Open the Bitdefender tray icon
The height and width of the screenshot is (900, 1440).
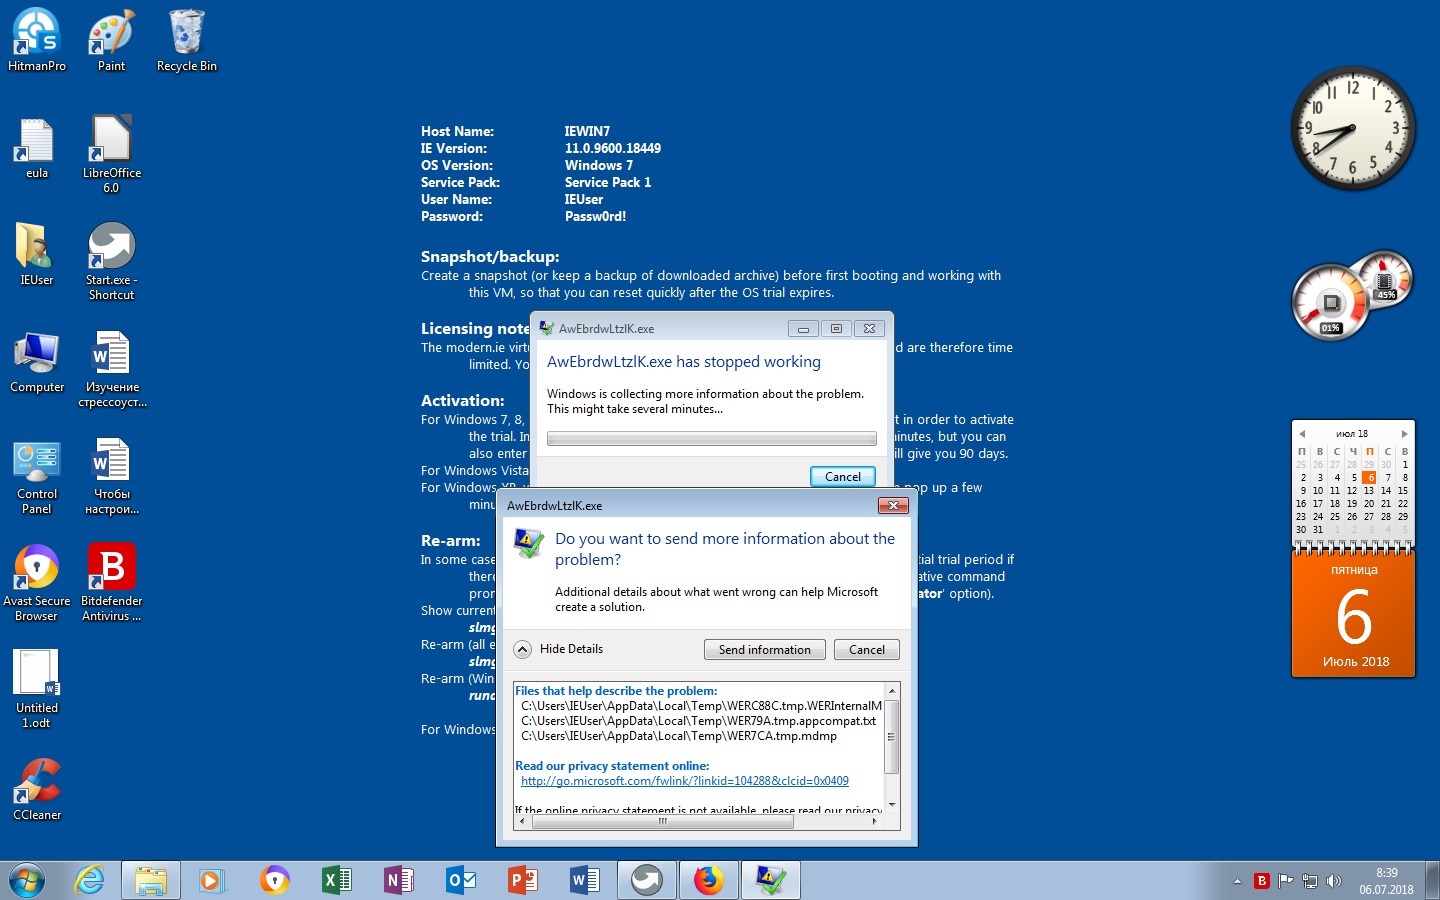[x=1262, y=881]
